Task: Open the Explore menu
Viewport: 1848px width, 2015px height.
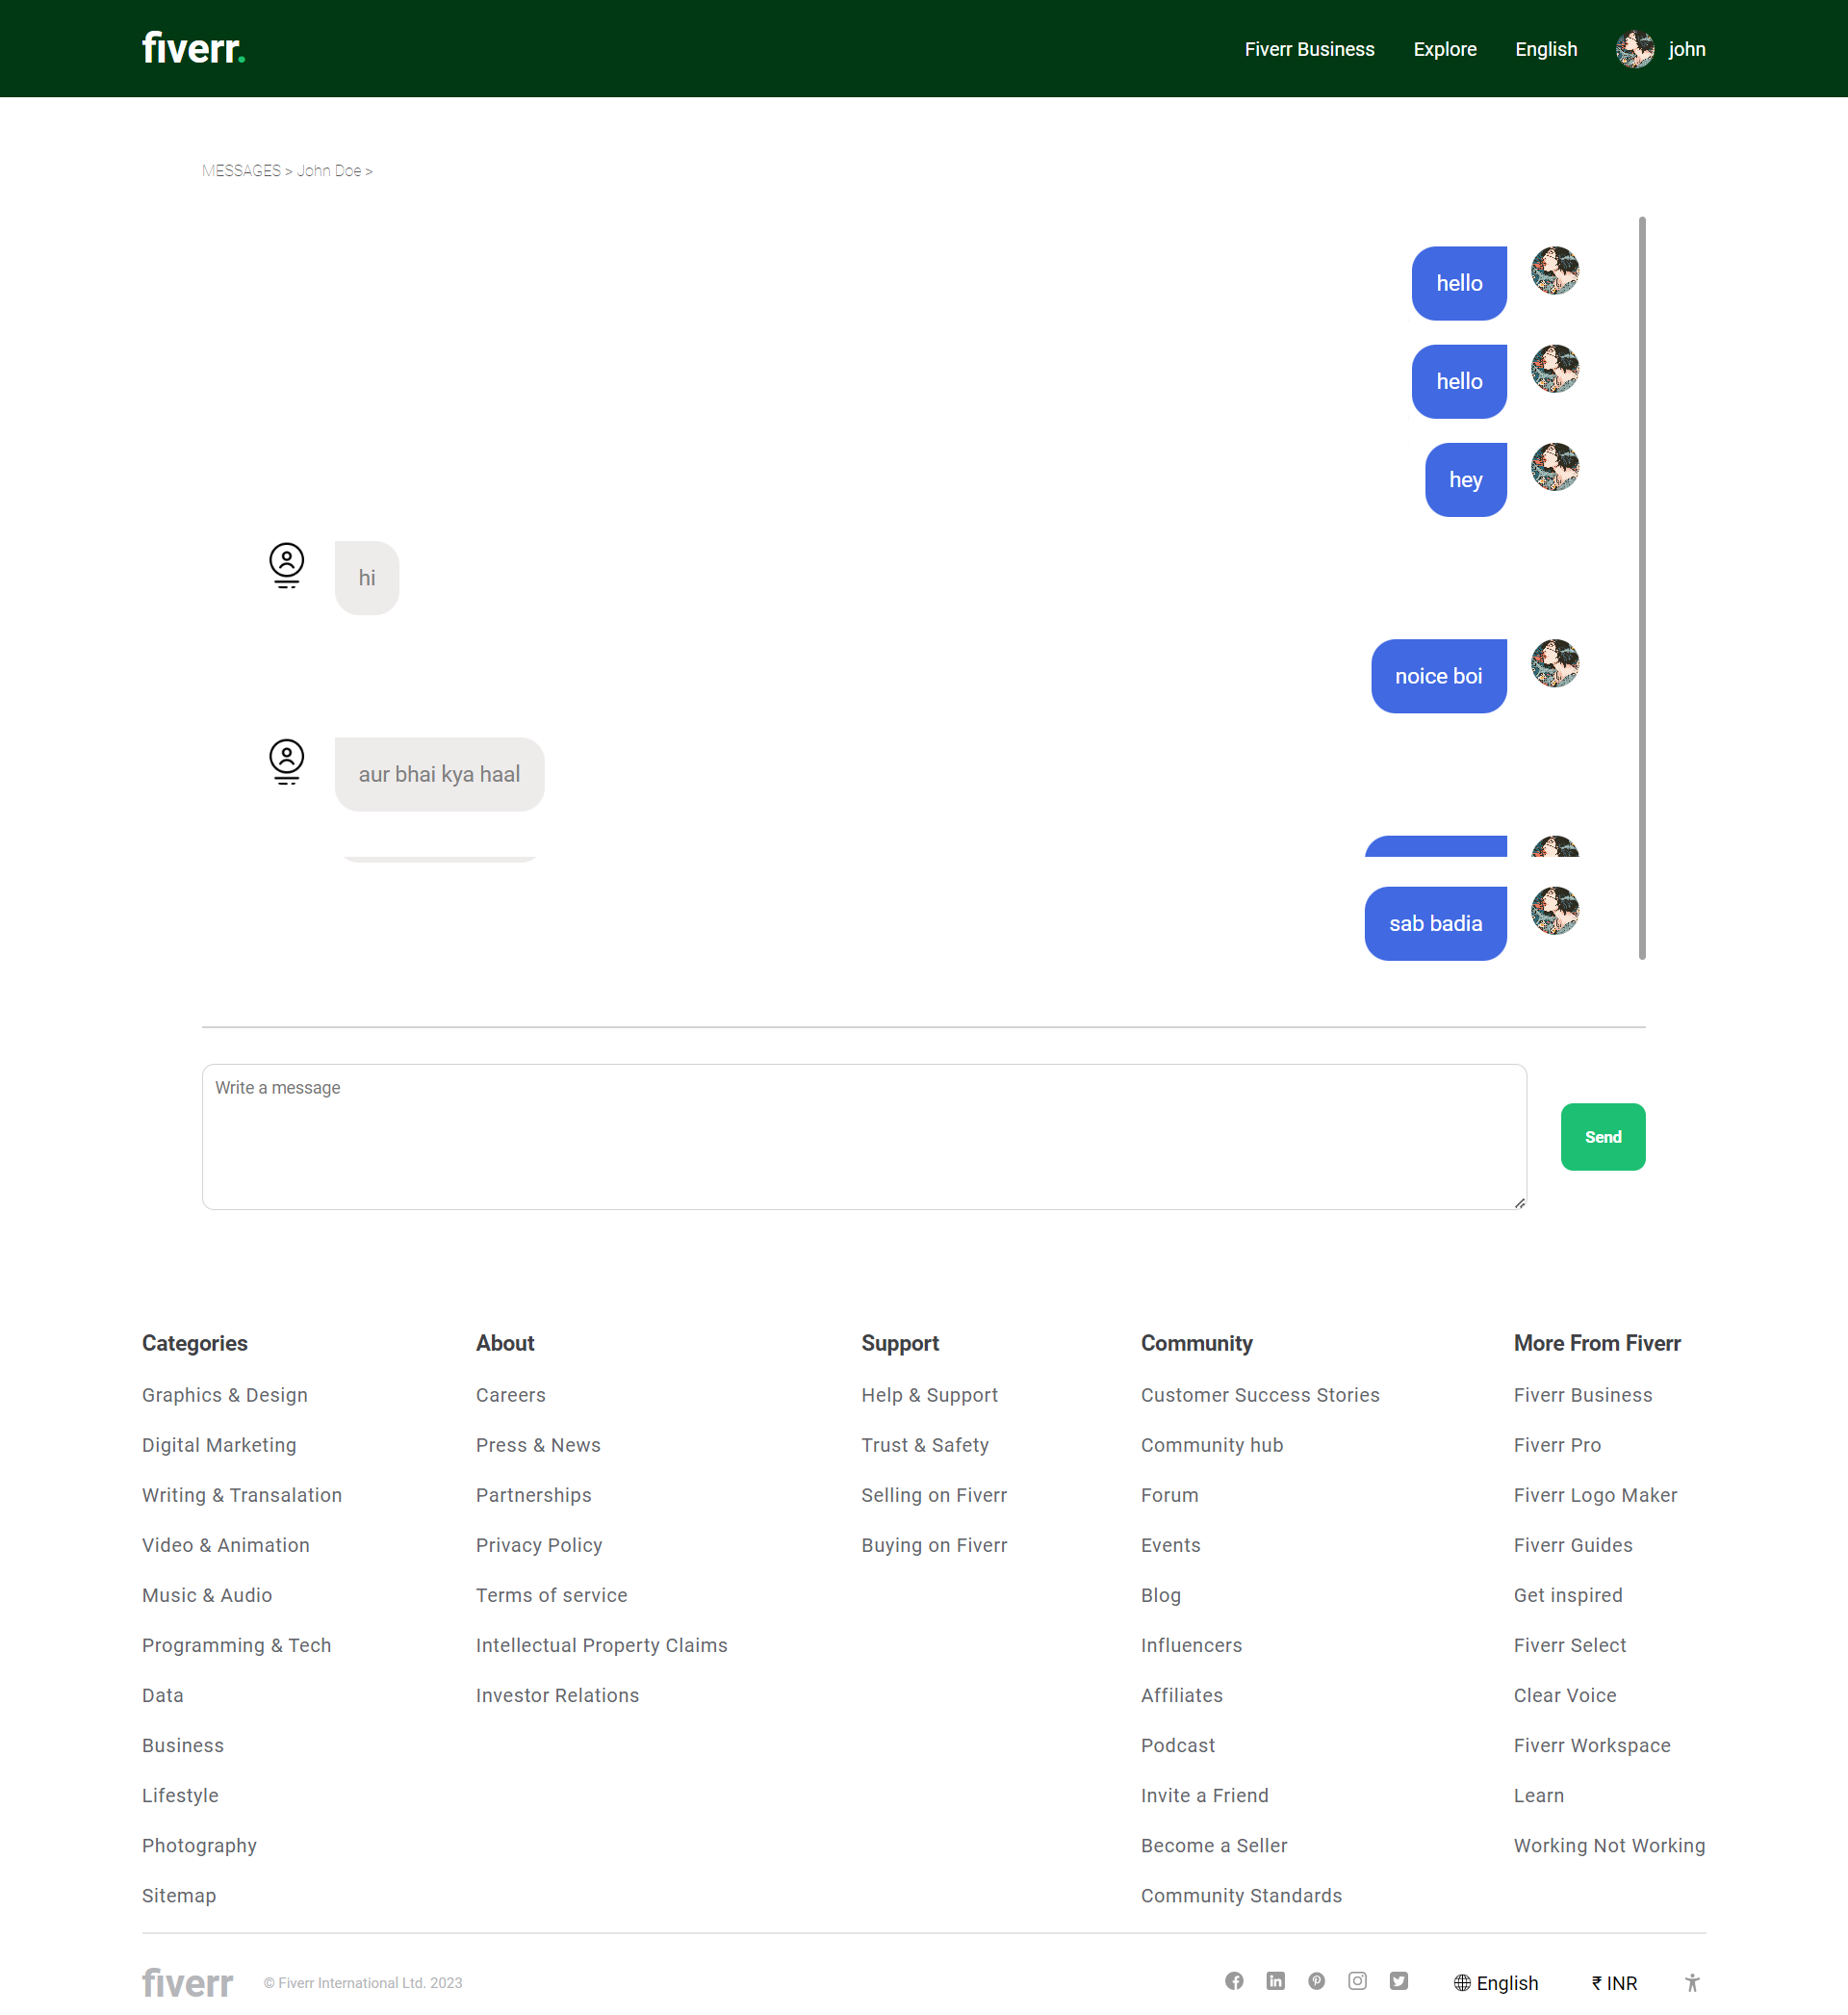Action: [1444, 48]
